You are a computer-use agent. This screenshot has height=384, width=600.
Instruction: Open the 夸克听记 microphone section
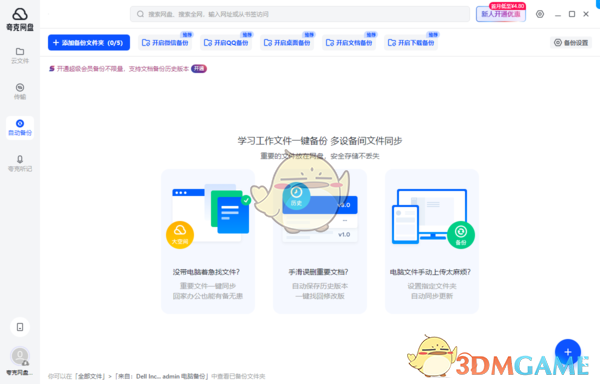point(20,163)
